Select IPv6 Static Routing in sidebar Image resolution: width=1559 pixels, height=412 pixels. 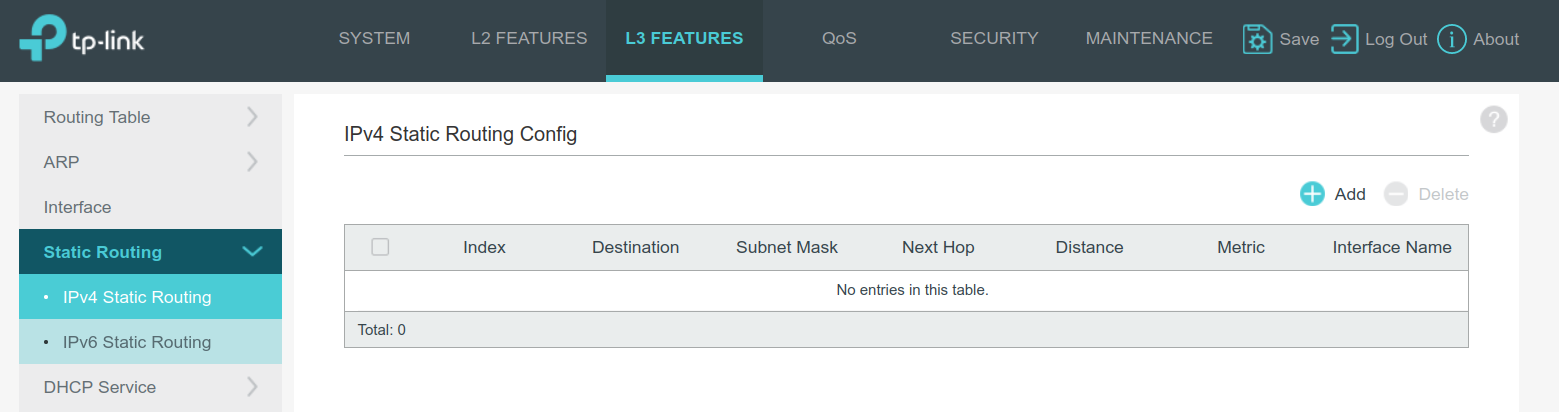click(137, 342)
